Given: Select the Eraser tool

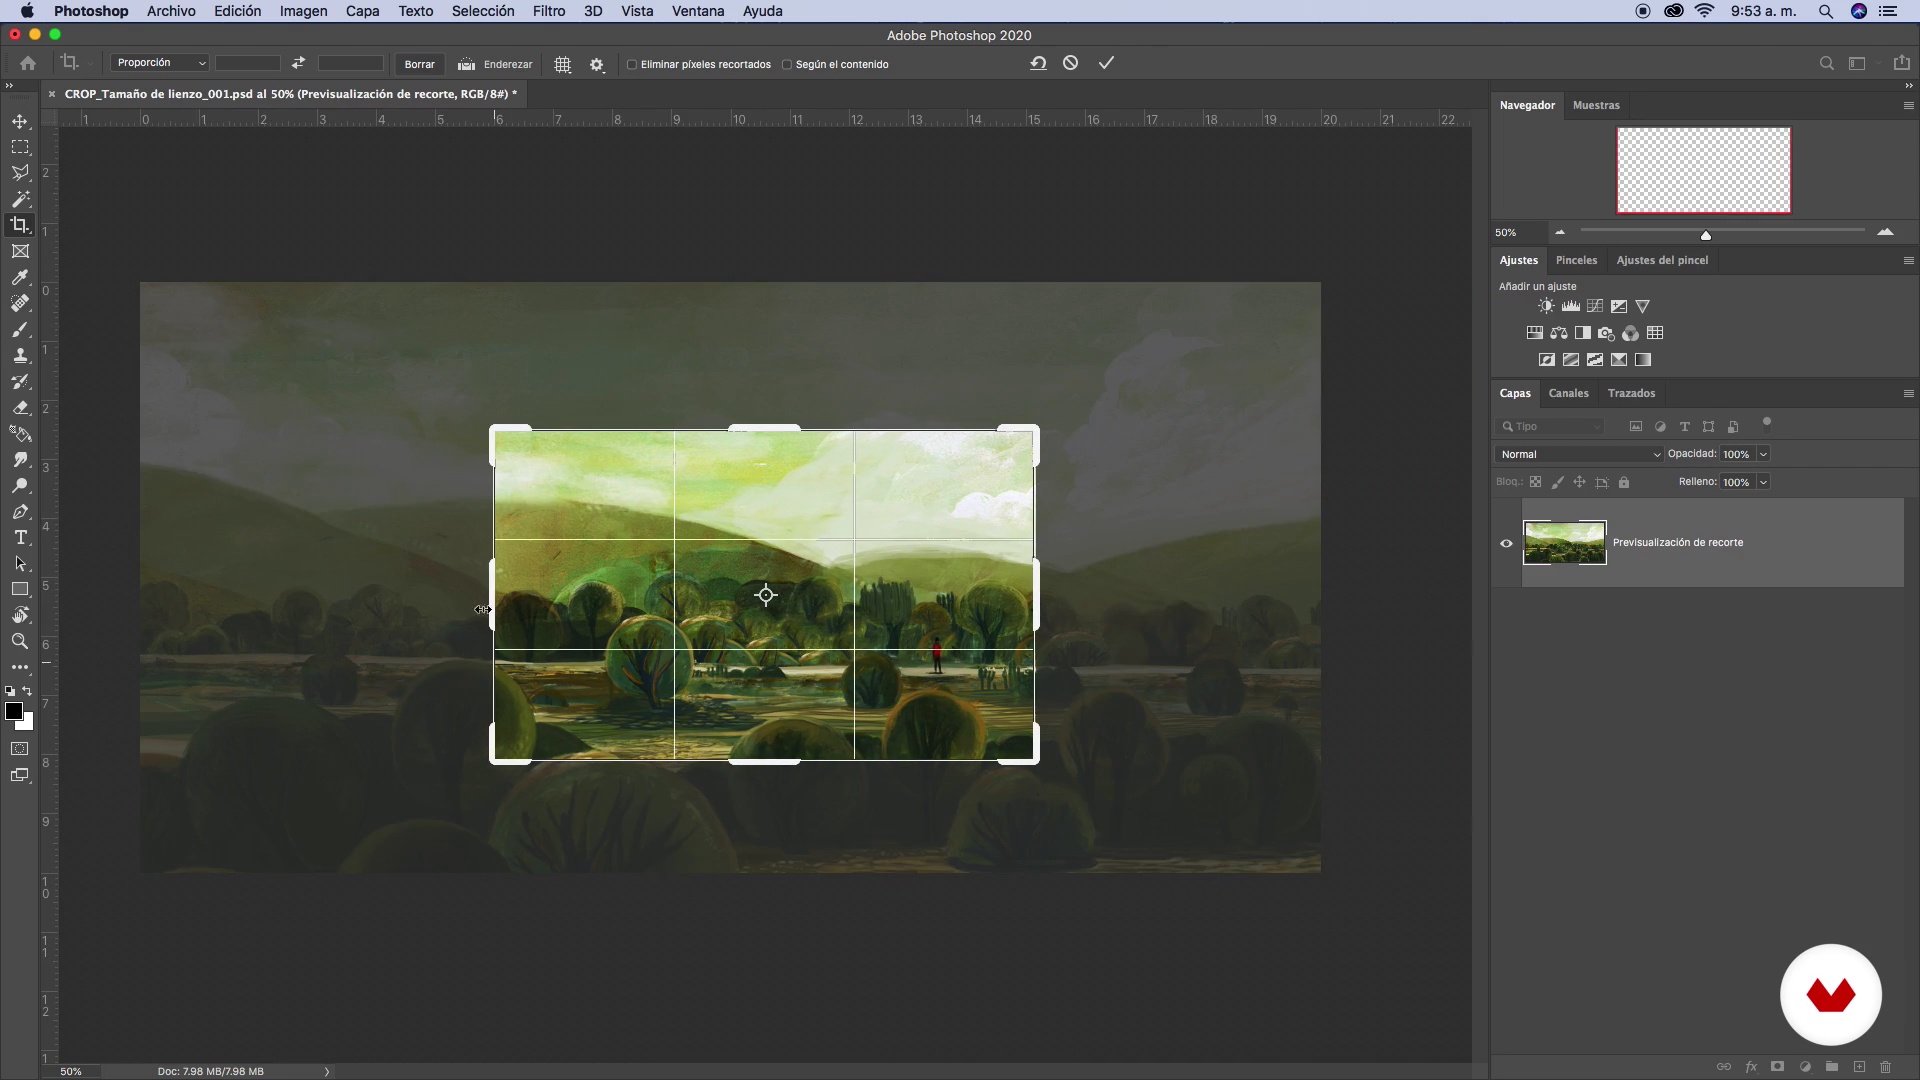Looking at the screenshot, I should tap(20, 407).
